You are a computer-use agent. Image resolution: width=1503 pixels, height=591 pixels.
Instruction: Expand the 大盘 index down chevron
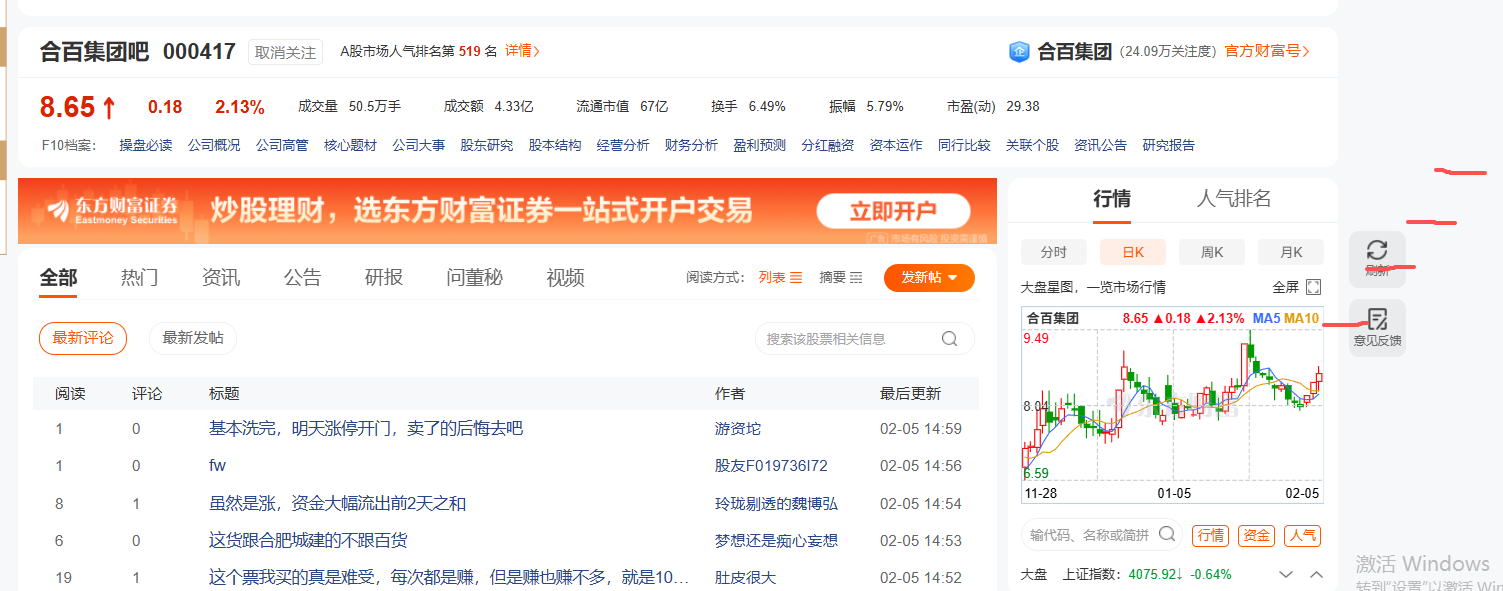coord(1286,575)
